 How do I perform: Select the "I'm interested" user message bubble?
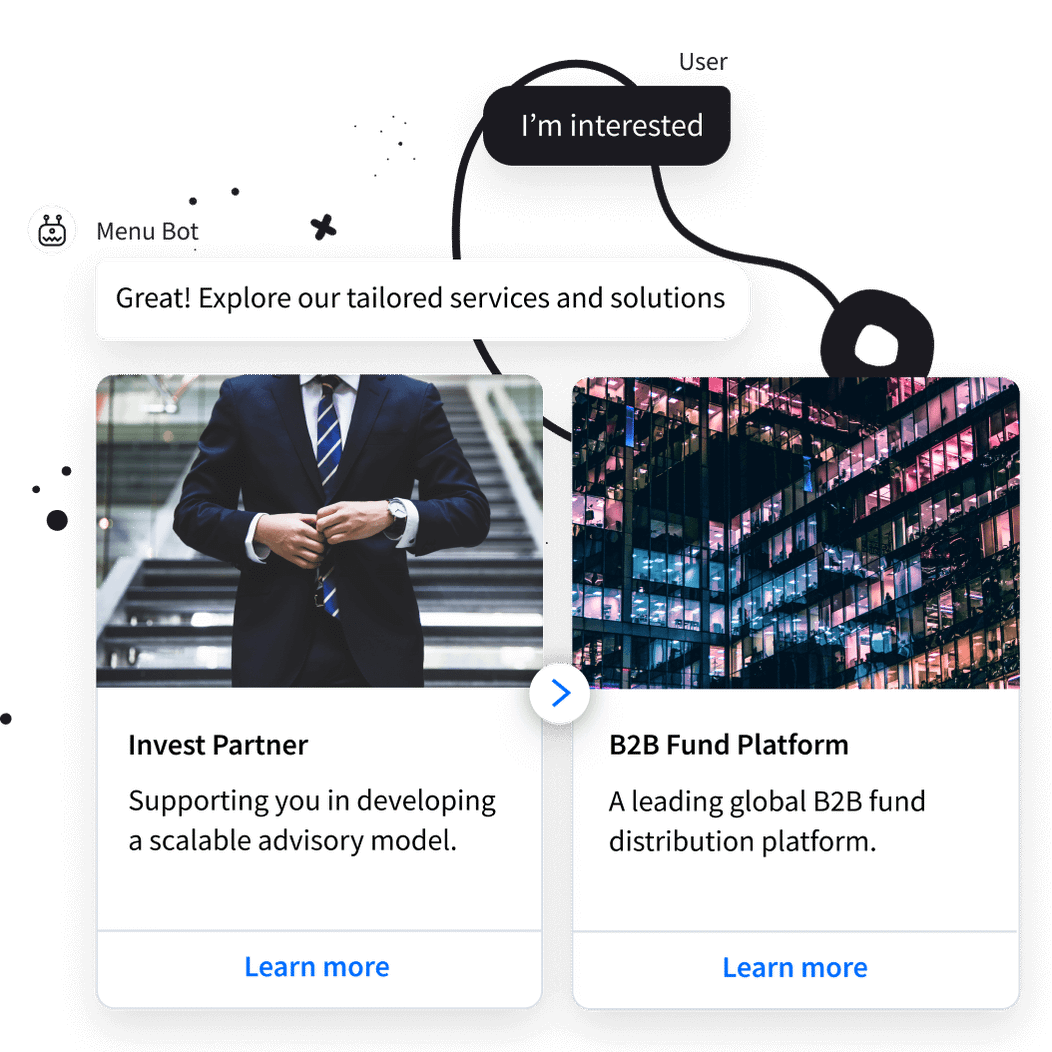[607, 125]
